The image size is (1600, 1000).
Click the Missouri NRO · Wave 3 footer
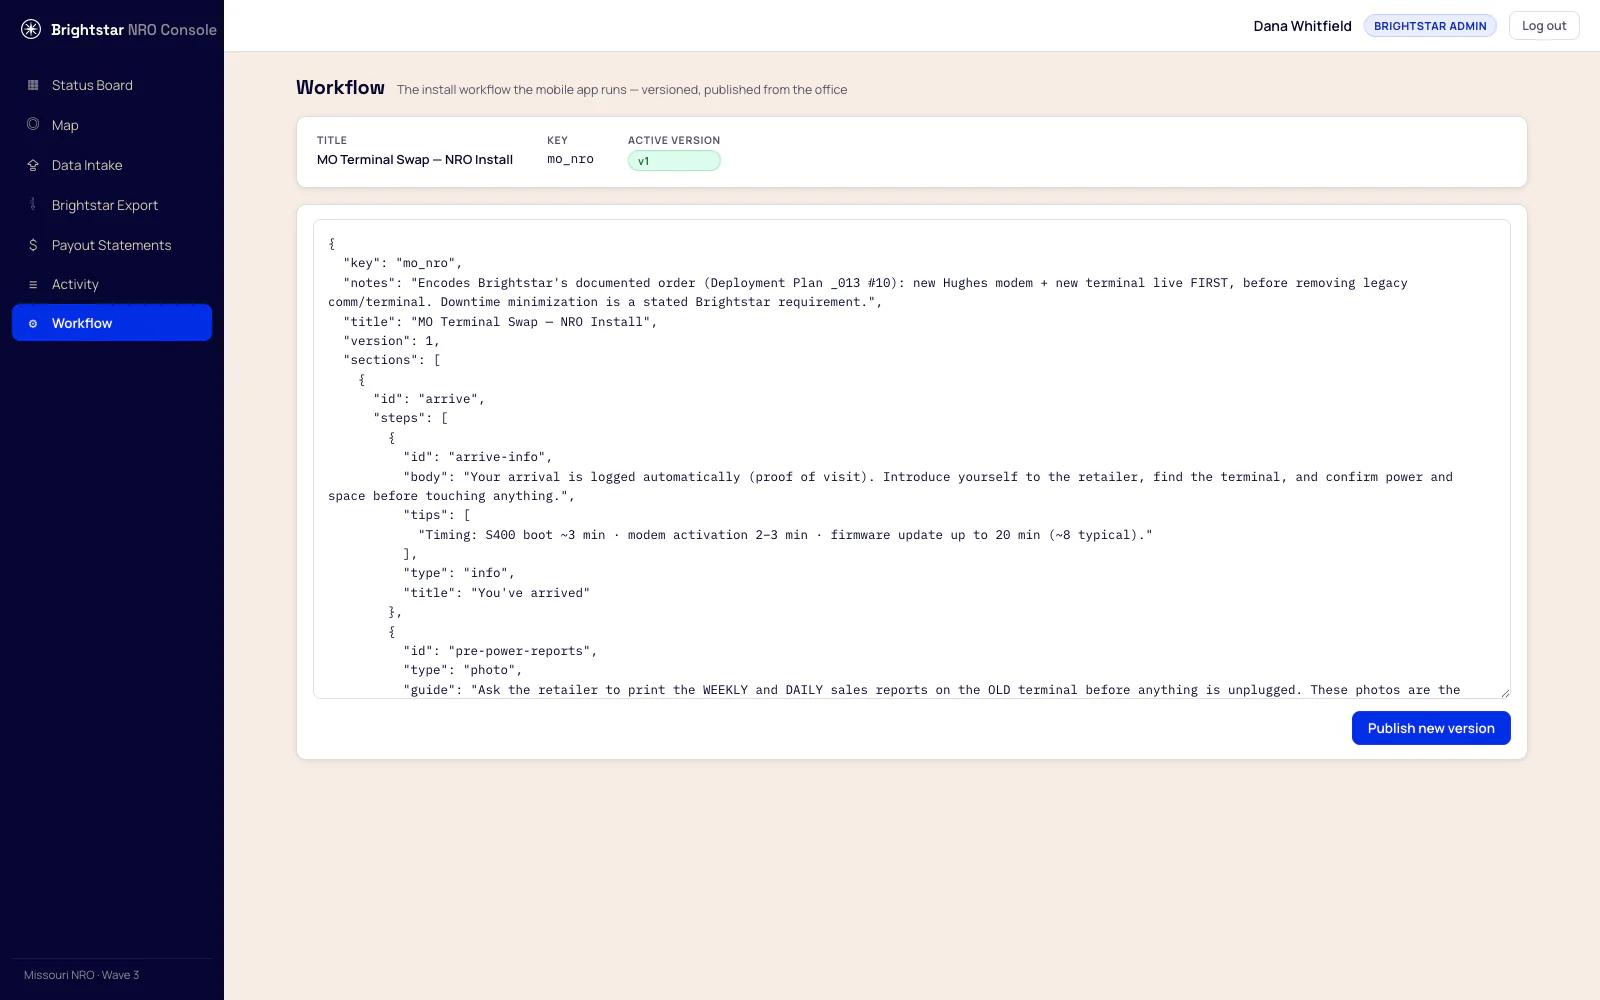[82, 975]
